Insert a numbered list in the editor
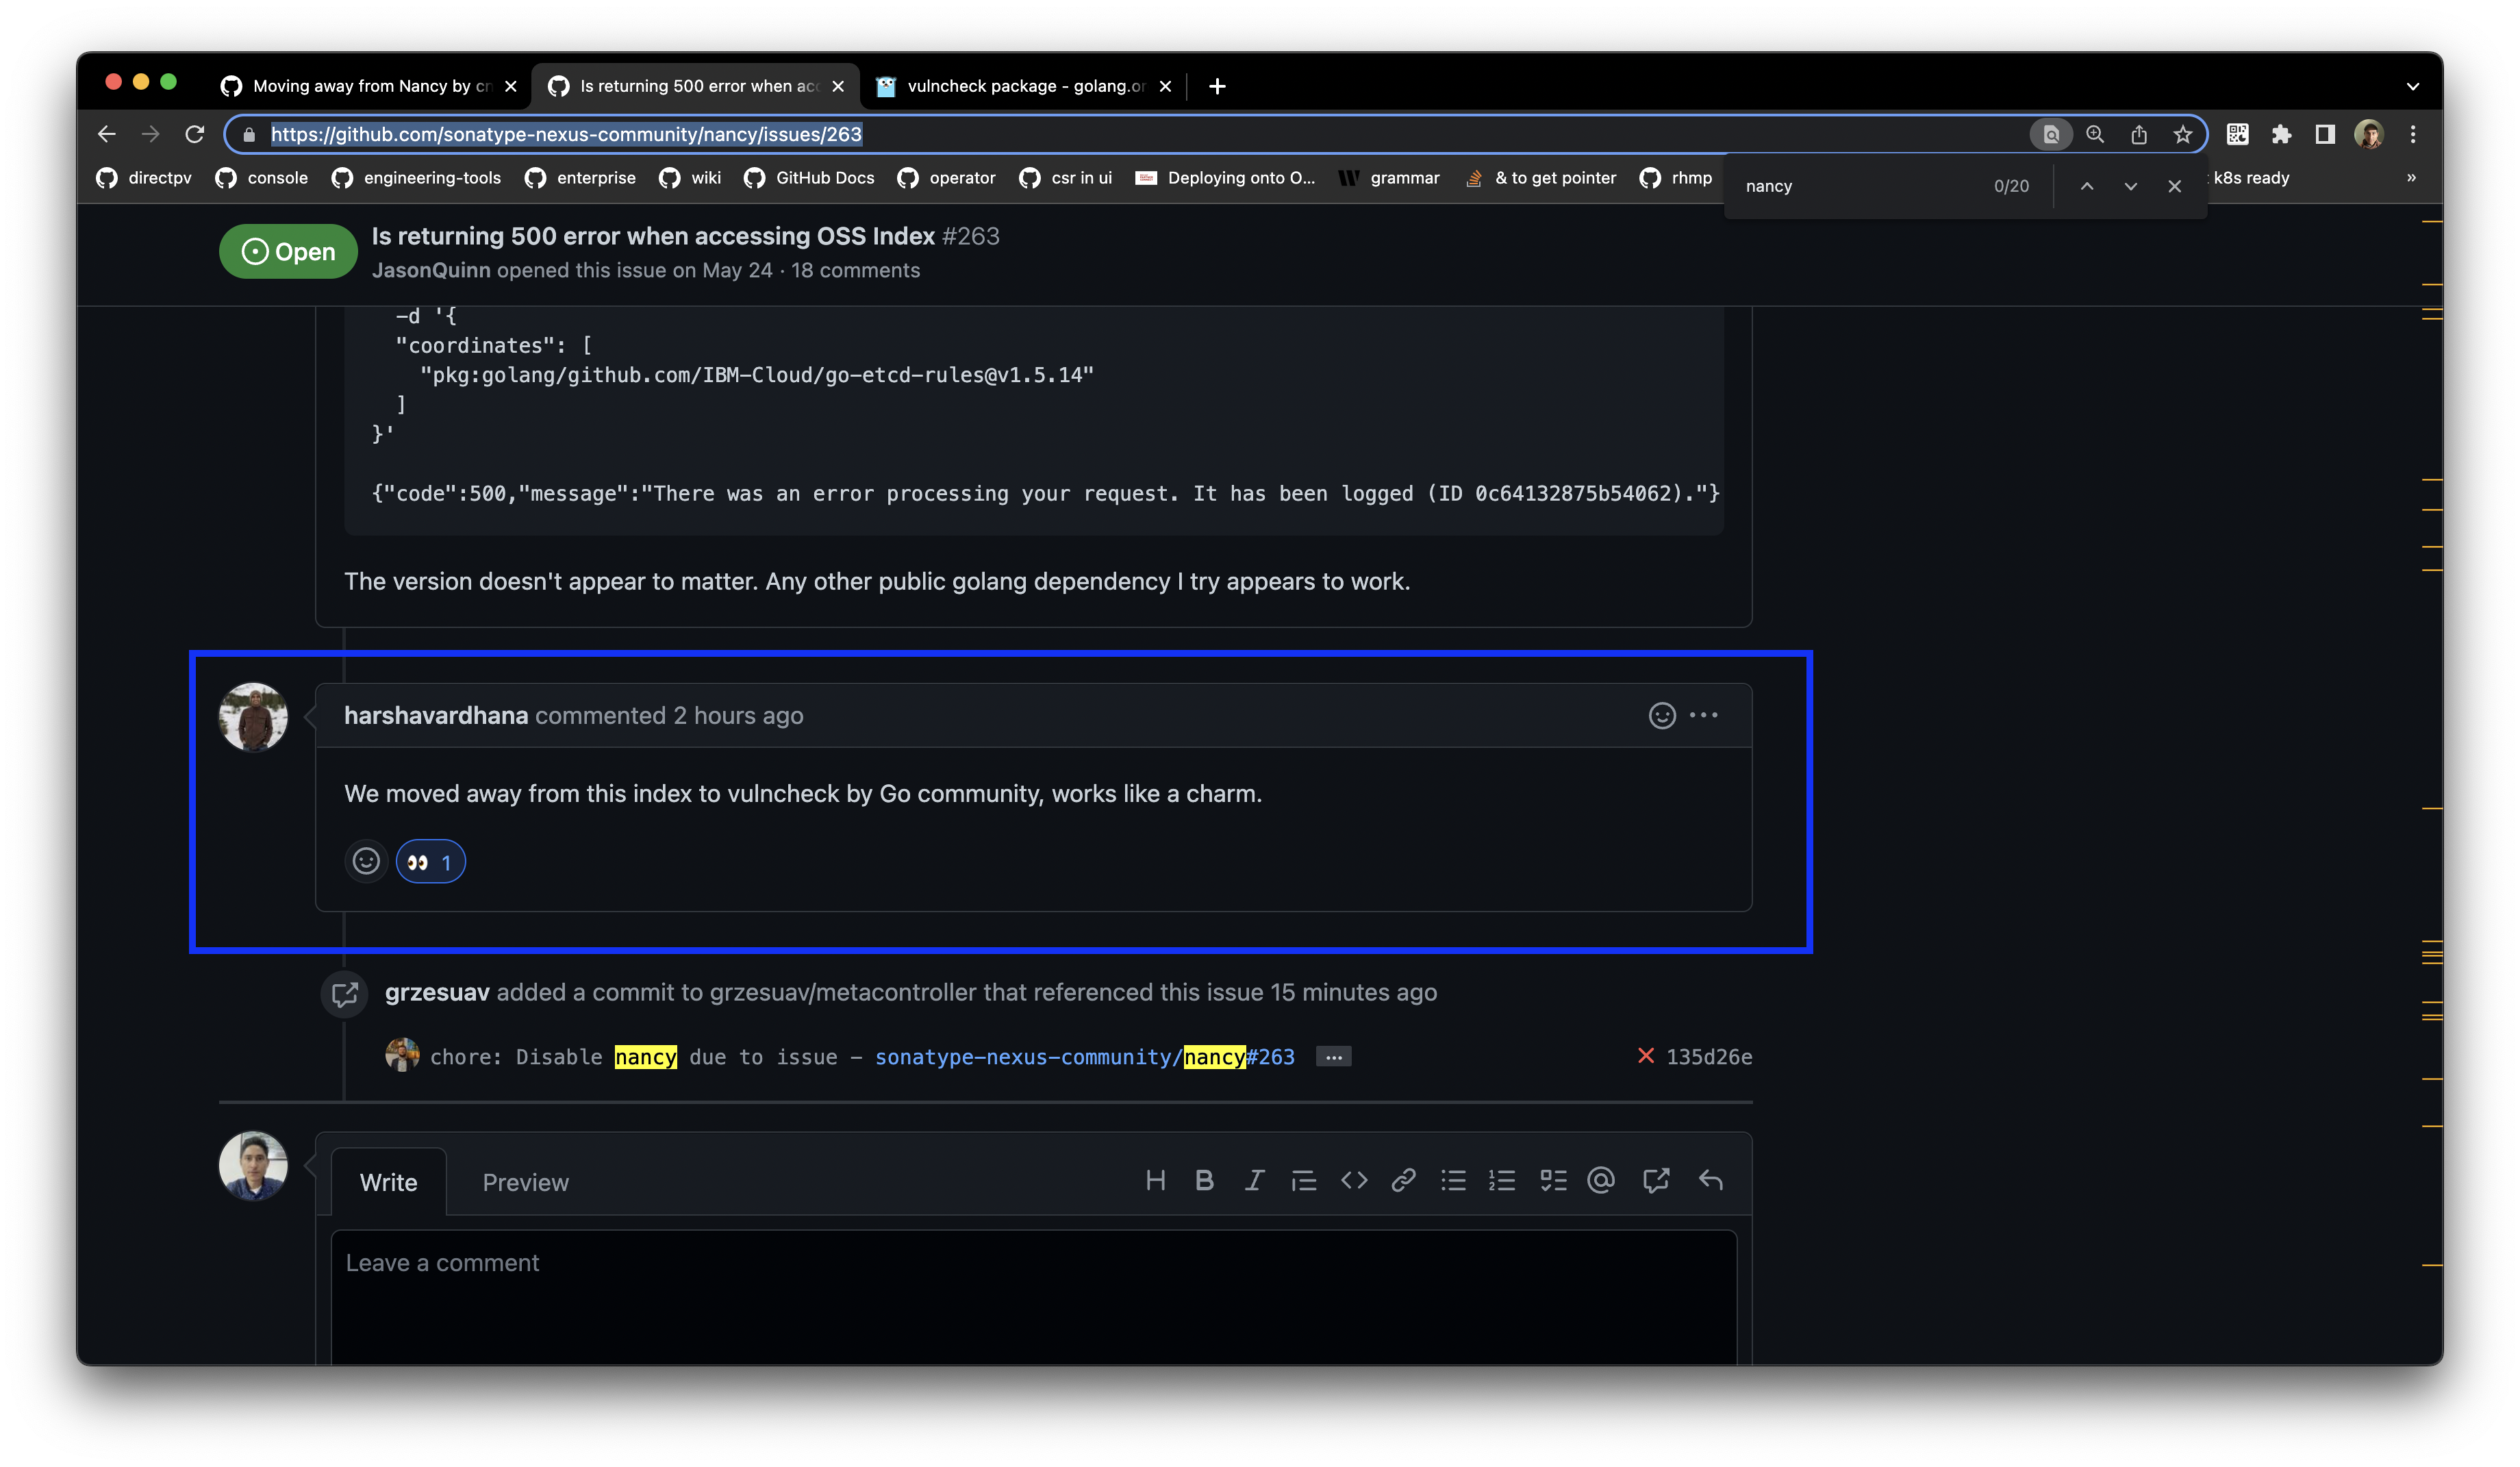 click(1502, 1181)
